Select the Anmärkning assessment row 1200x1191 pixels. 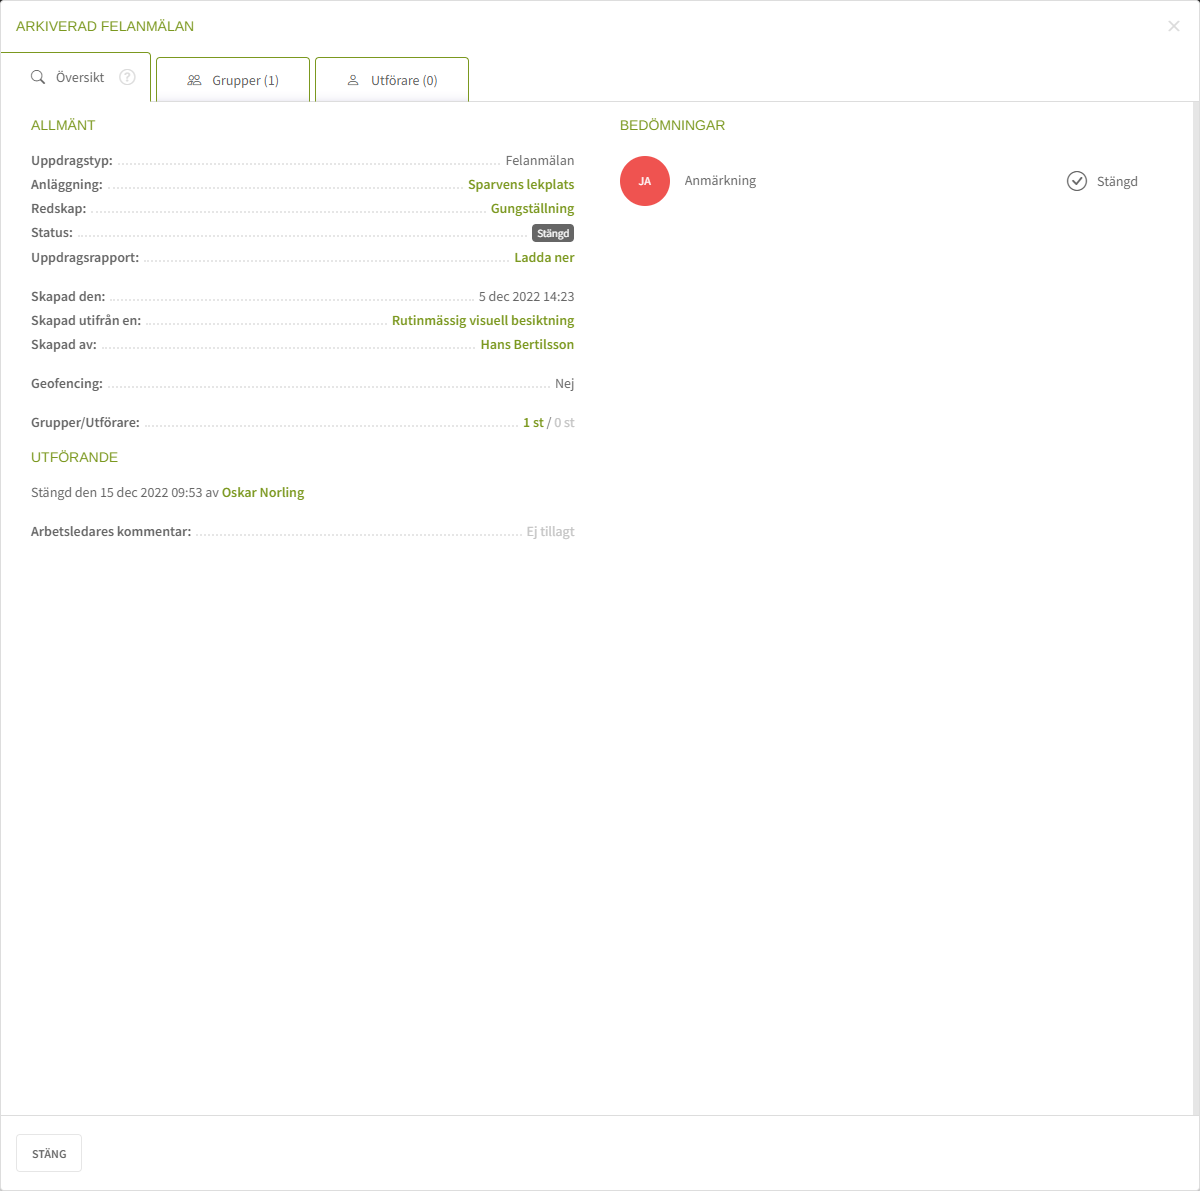pos(720,181)
